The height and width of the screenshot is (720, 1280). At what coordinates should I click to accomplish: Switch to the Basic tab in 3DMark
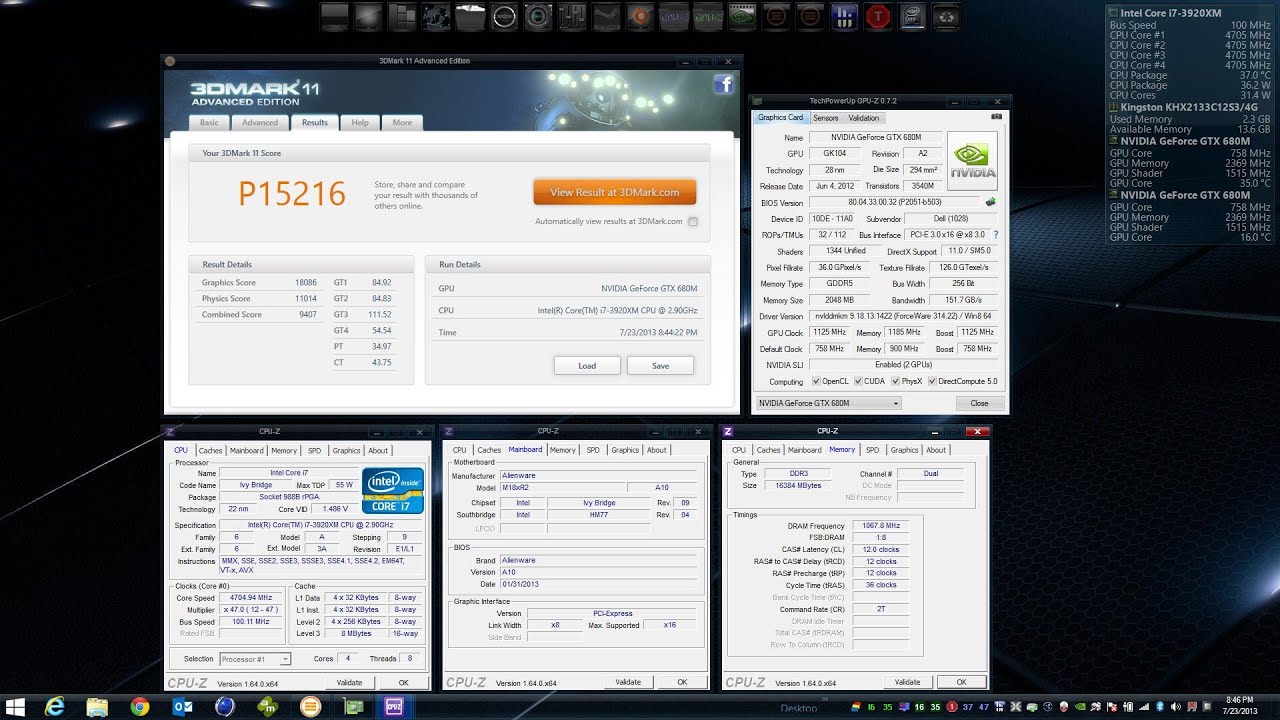coord(209,123)
